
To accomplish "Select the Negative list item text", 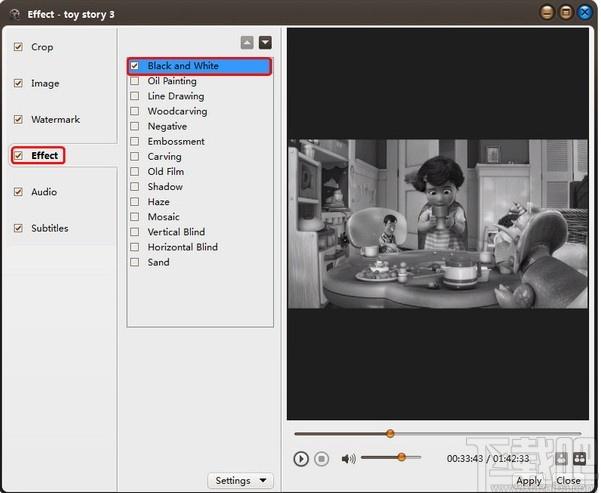I will [x=167, y=126].
